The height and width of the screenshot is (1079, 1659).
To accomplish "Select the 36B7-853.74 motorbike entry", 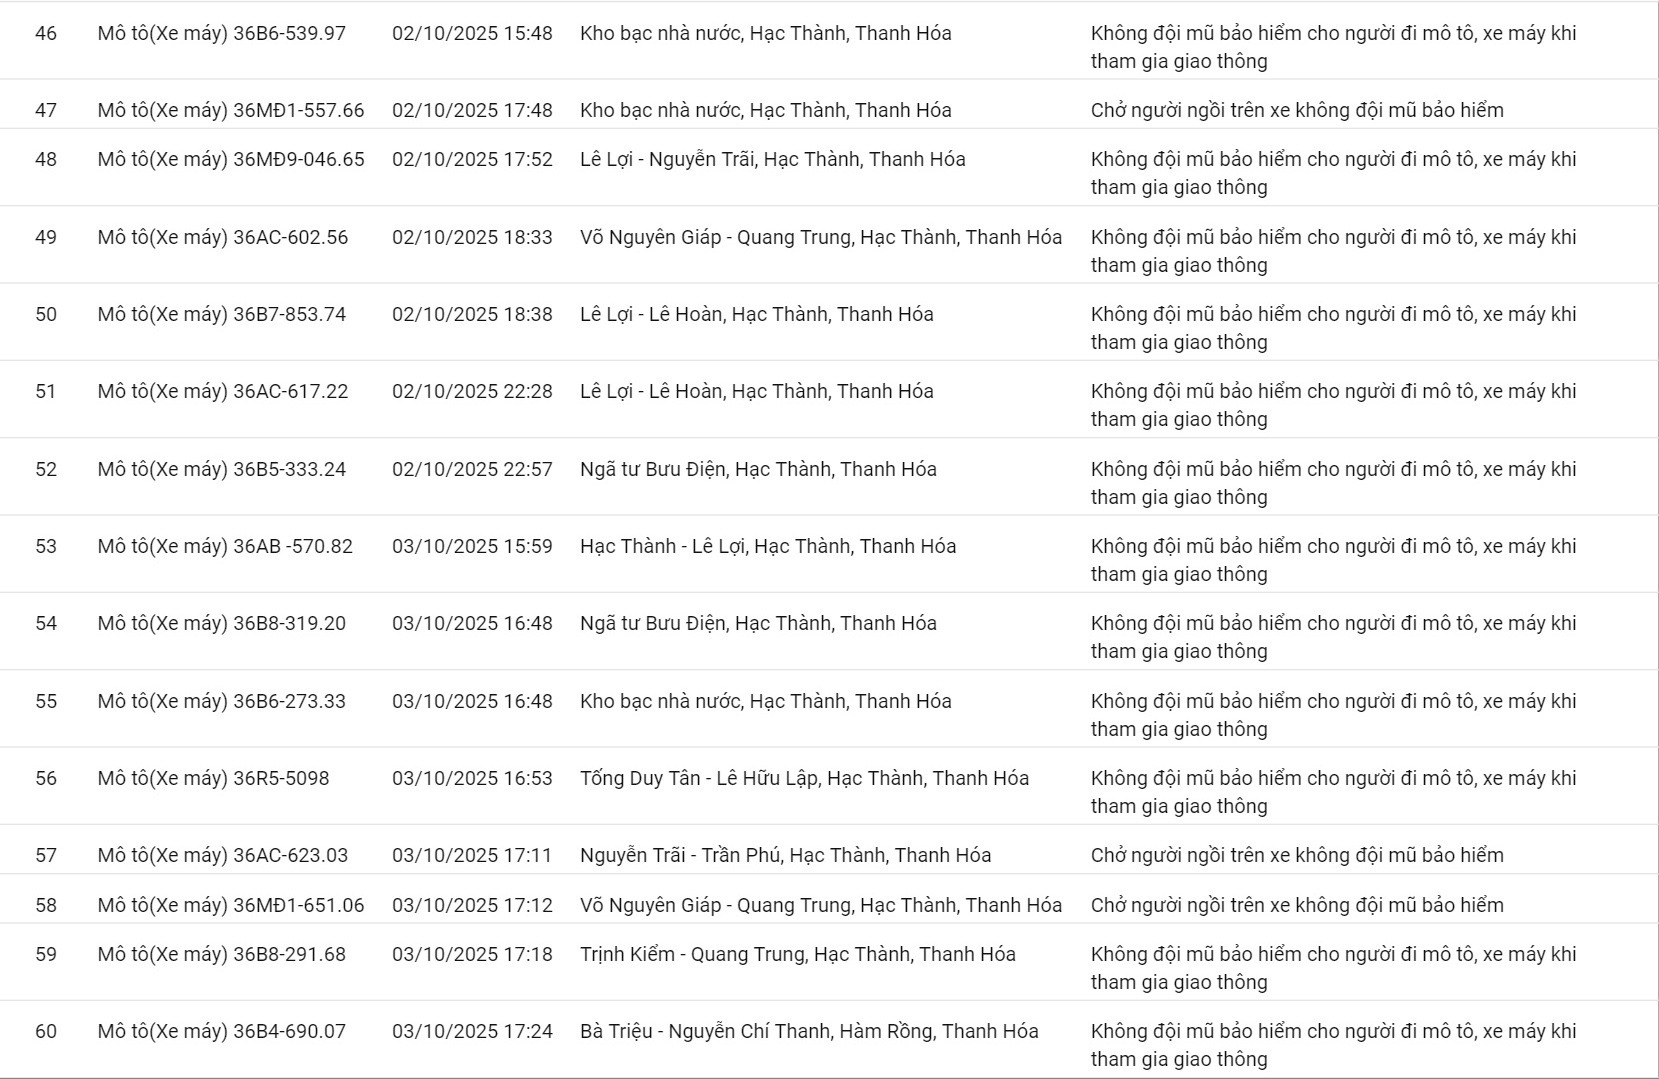I will pos(221,314).
